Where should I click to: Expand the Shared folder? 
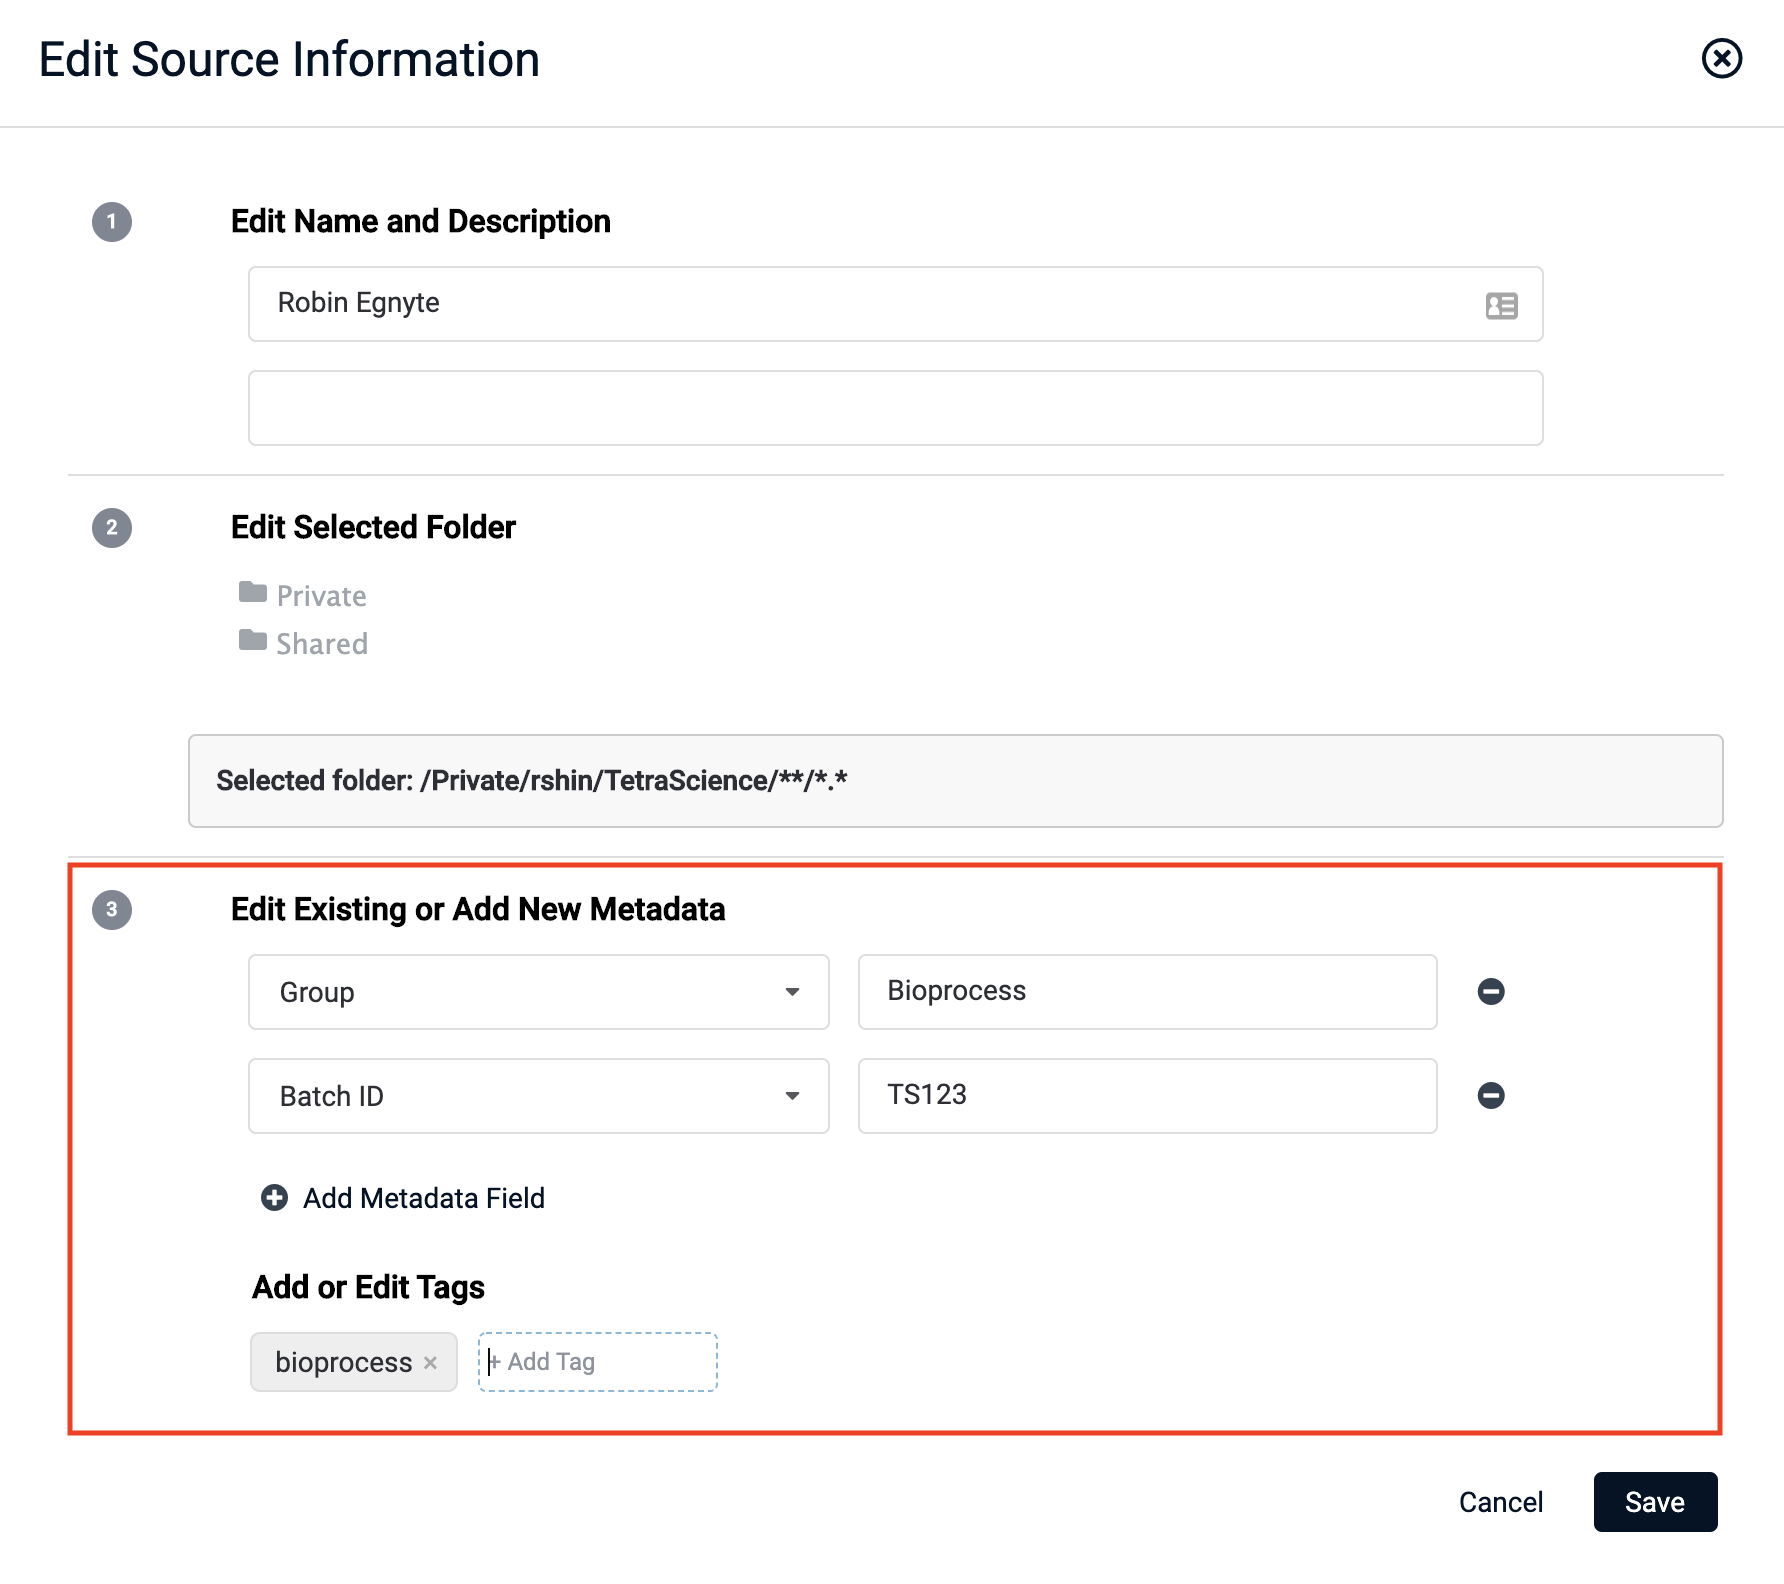pyautogui.click(x=322, y=644)
